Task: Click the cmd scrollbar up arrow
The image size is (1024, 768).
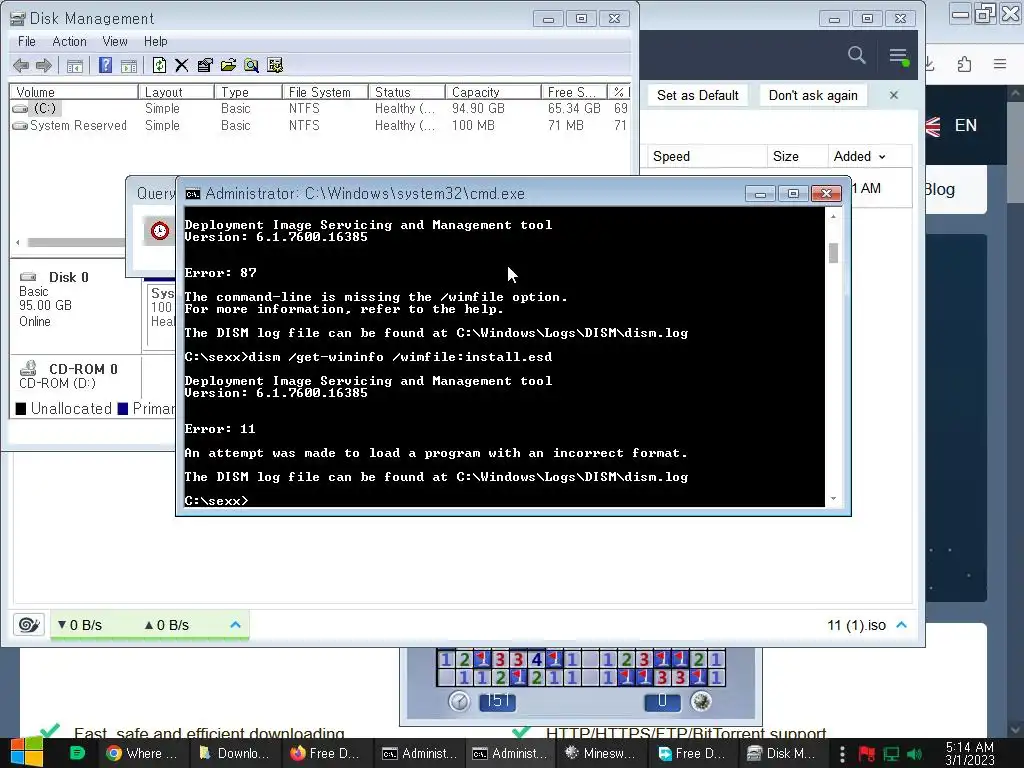Action: 833,216
